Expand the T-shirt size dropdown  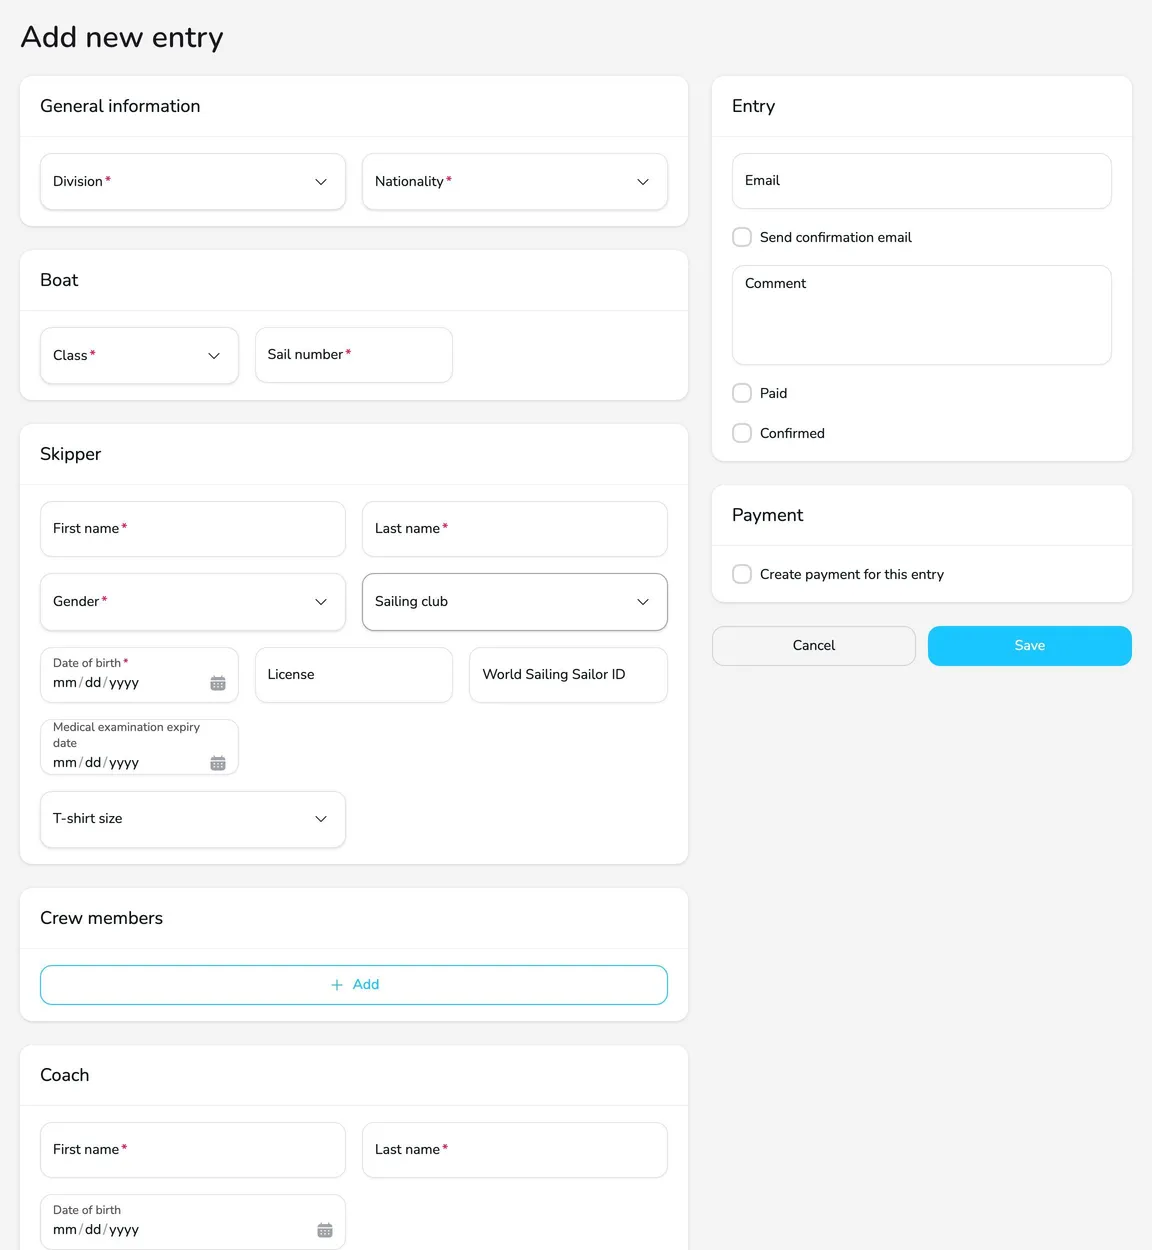point(193,819)
